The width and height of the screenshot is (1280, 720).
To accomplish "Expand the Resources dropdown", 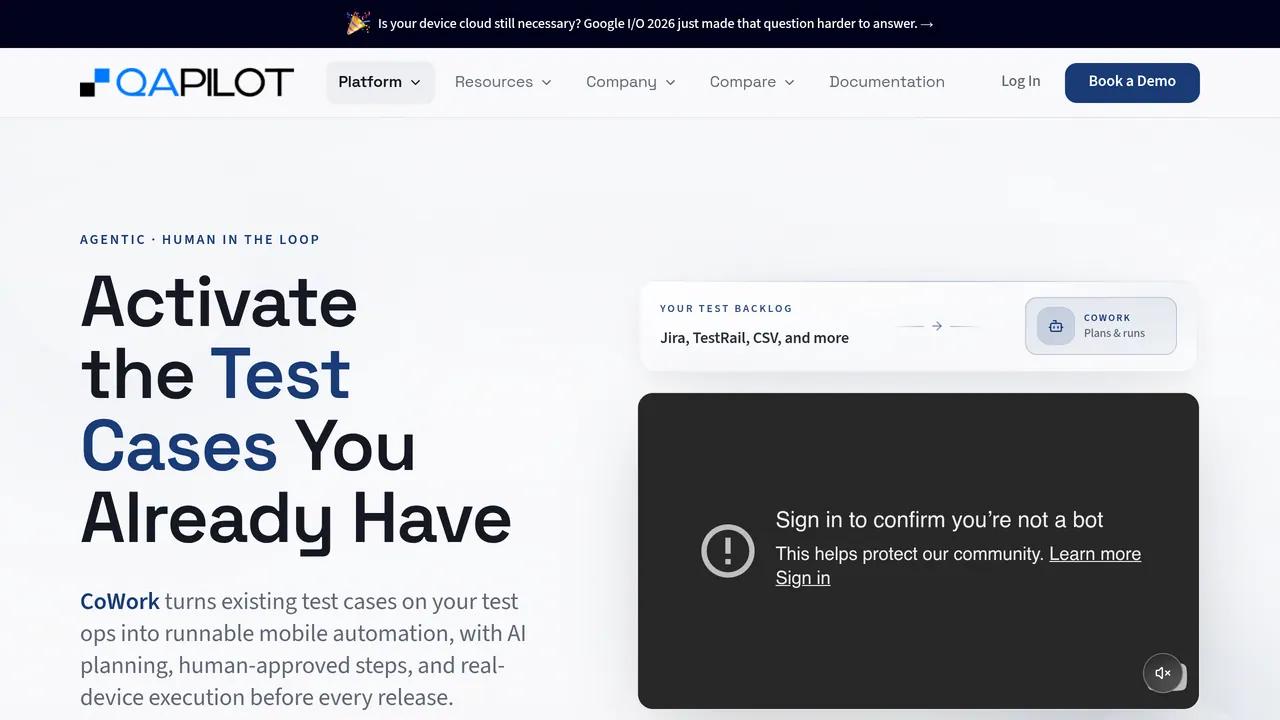I will point(503,82).
